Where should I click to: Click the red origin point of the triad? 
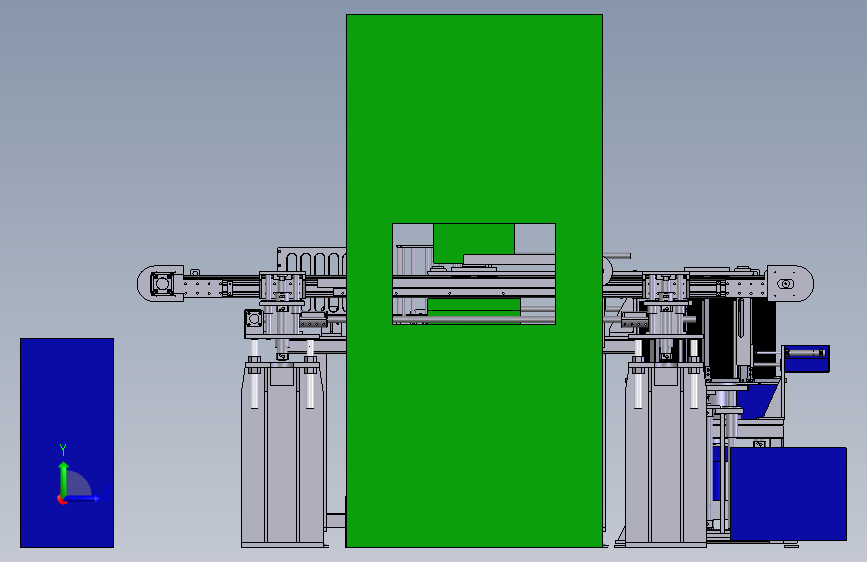click(62, 499)
